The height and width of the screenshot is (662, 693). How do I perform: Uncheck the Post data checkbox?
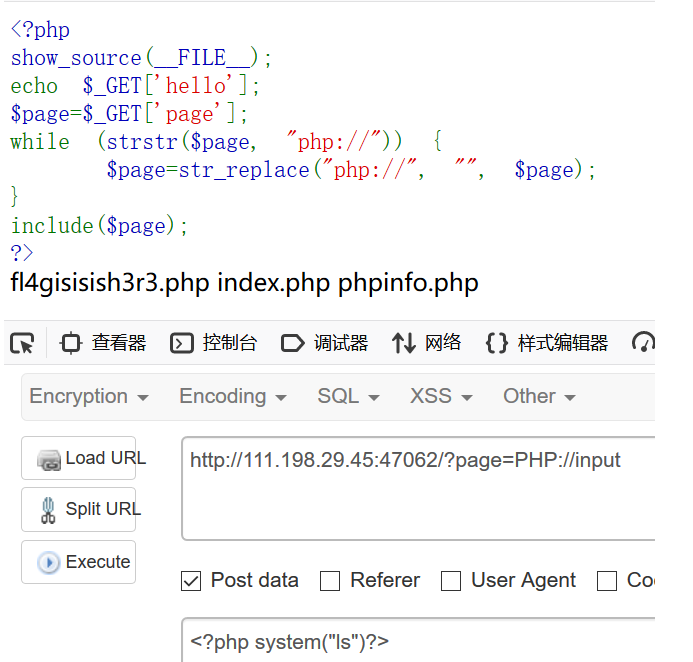click(x=191, y=581)
